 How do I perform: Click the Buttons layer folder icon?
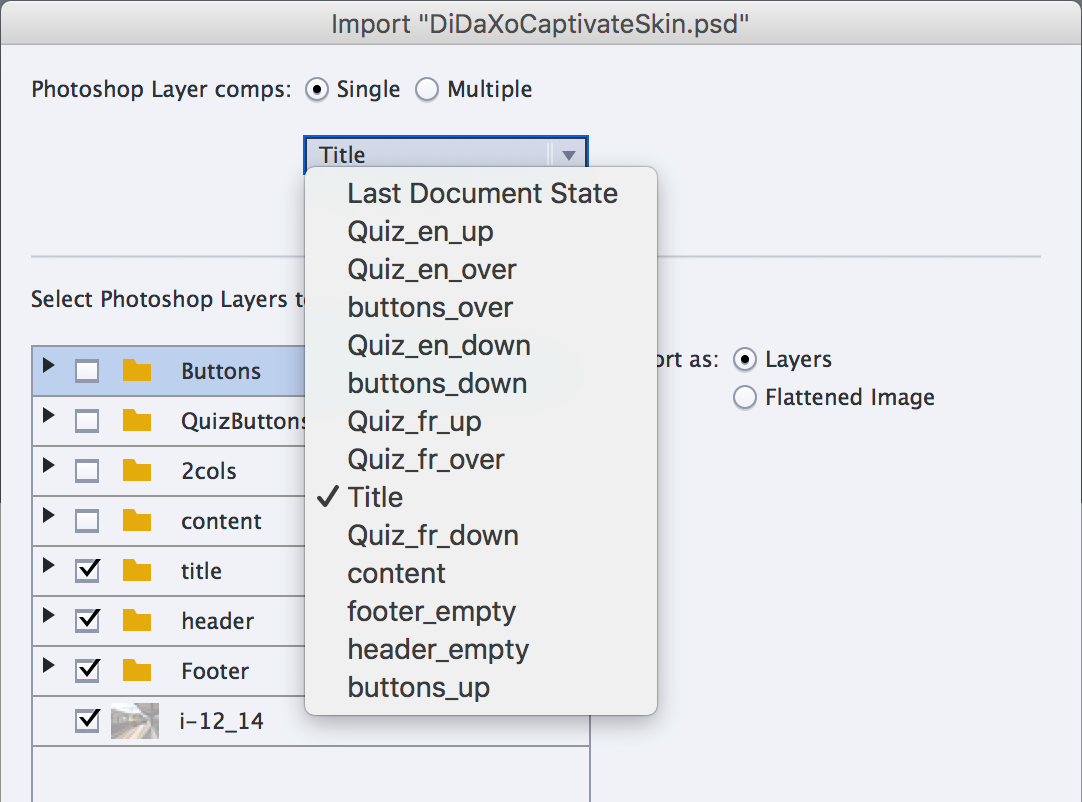coord(136,371)
